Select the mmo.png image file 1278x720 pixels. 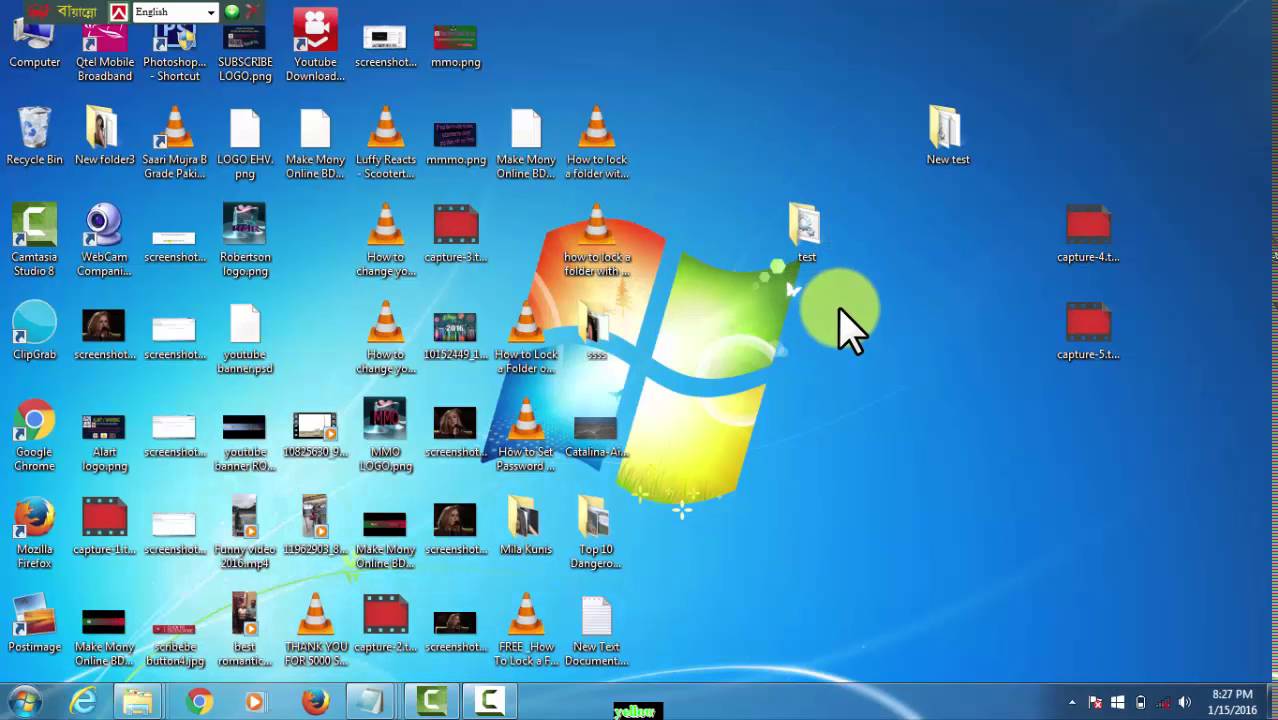[455, 47]
